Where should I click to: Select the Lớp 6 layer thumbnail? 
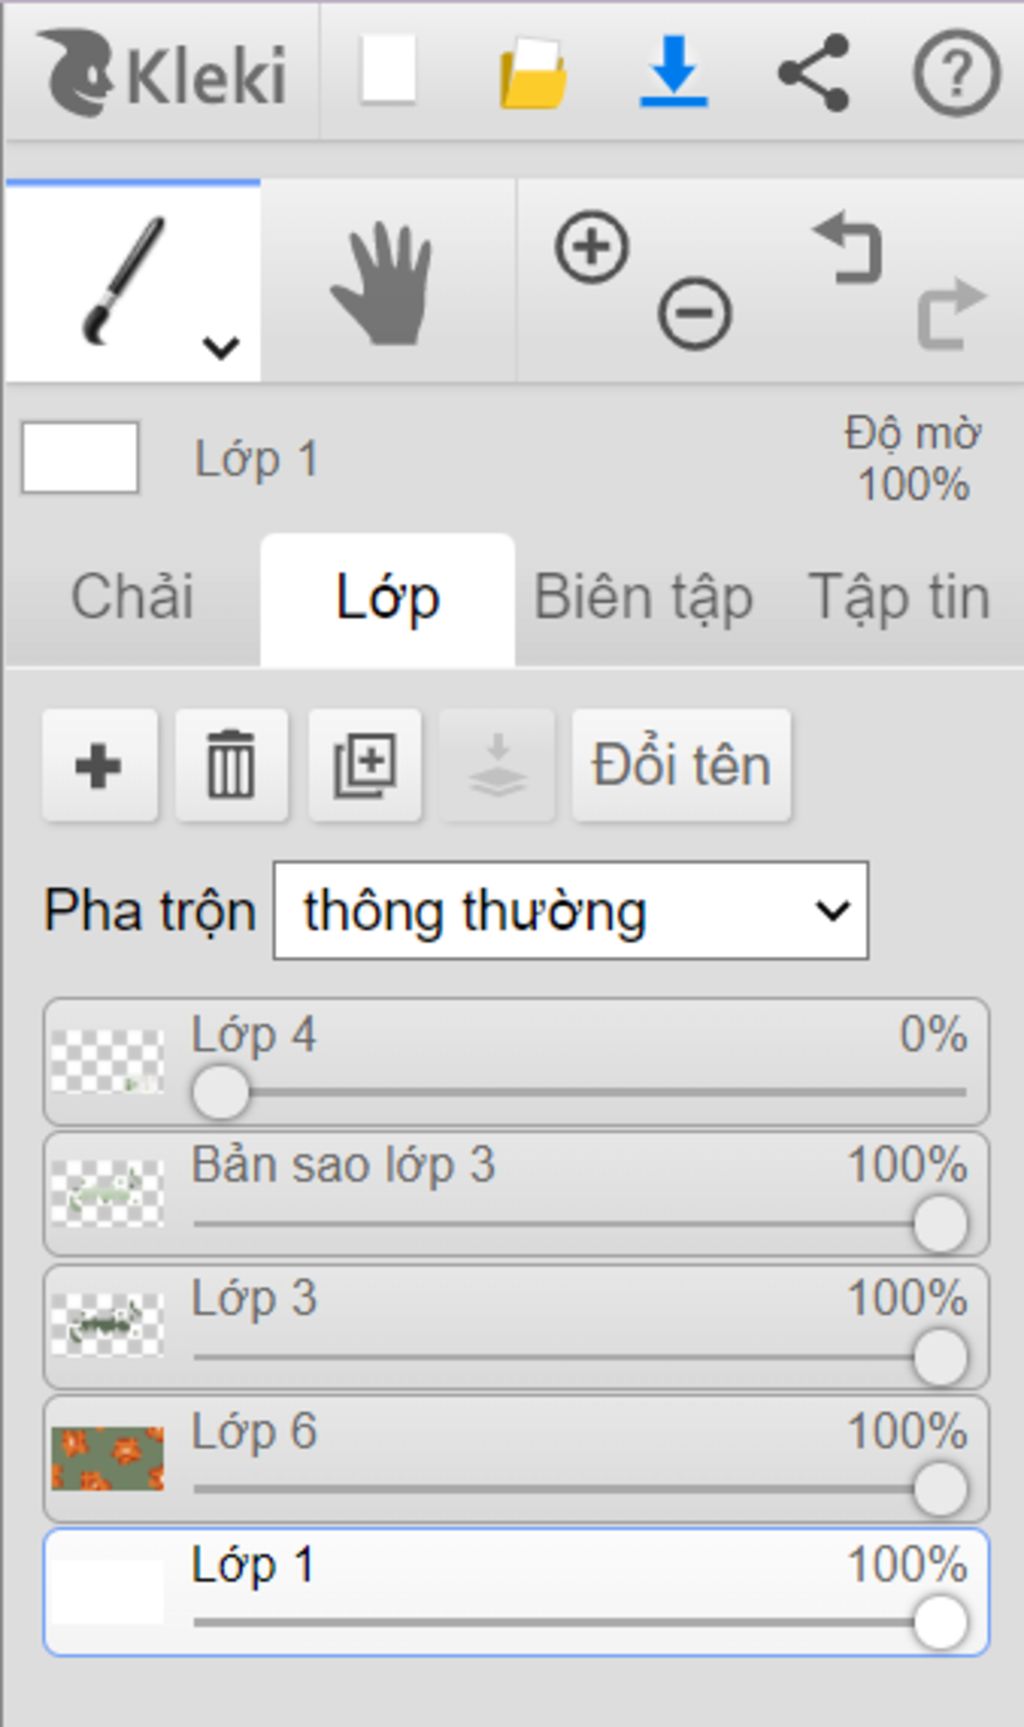(x=107, y=1459)
